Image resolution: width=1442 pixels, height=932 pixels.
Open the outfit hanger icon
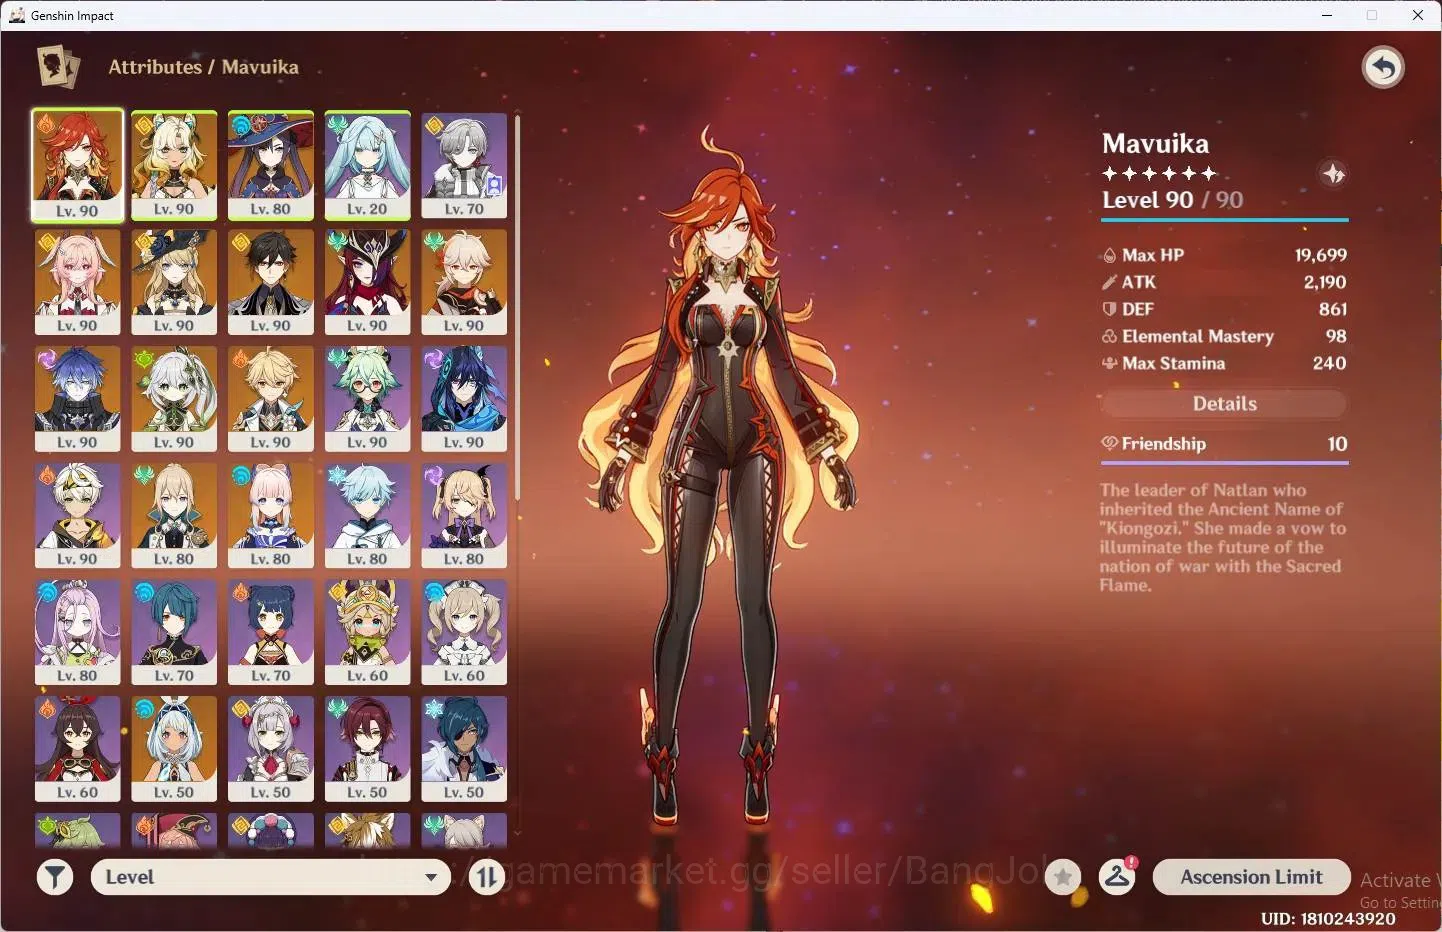pyautogui.click(x=1117, y=877)
